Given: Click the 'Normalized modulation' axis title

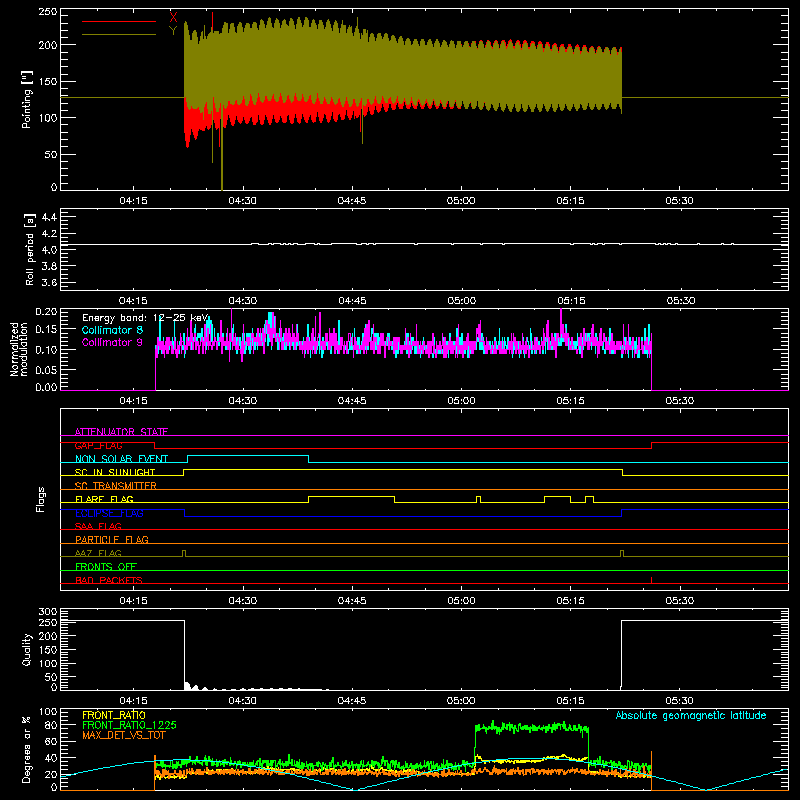Looking at the screenshot, I should coord(19,349).
